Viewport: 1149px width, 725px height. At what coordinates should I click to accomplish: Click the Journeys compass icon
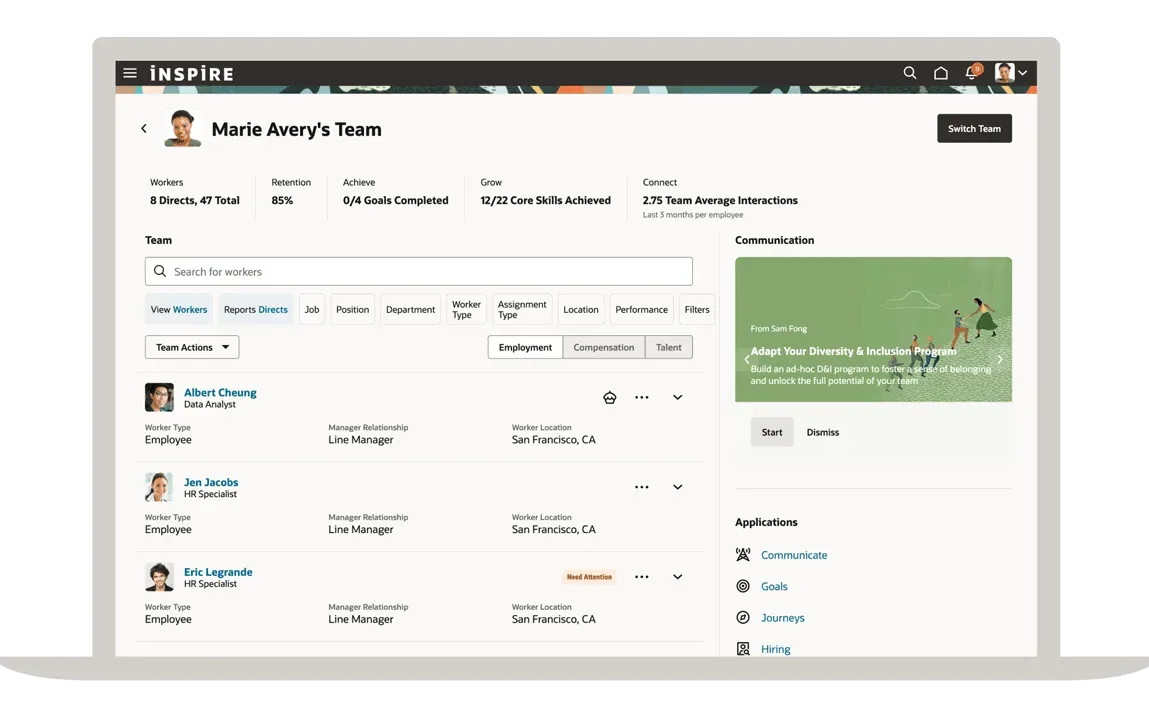coord(743,617)
